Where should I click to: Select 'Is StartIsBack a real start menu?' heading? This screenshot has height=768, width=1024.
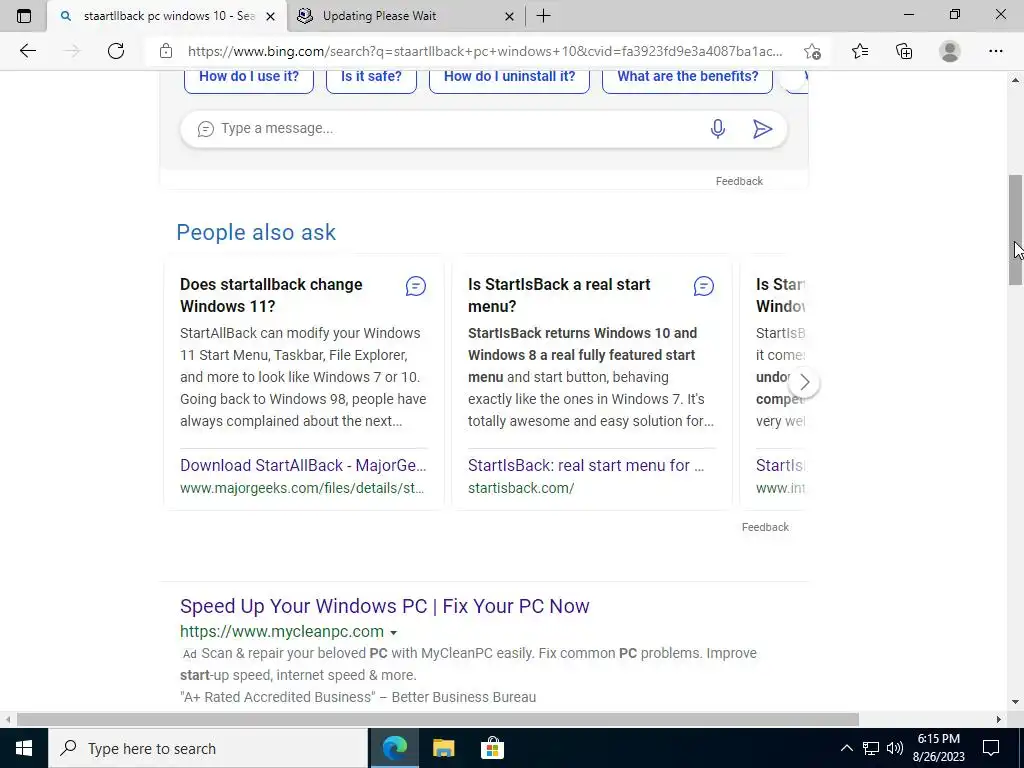(x=559, y=295)
